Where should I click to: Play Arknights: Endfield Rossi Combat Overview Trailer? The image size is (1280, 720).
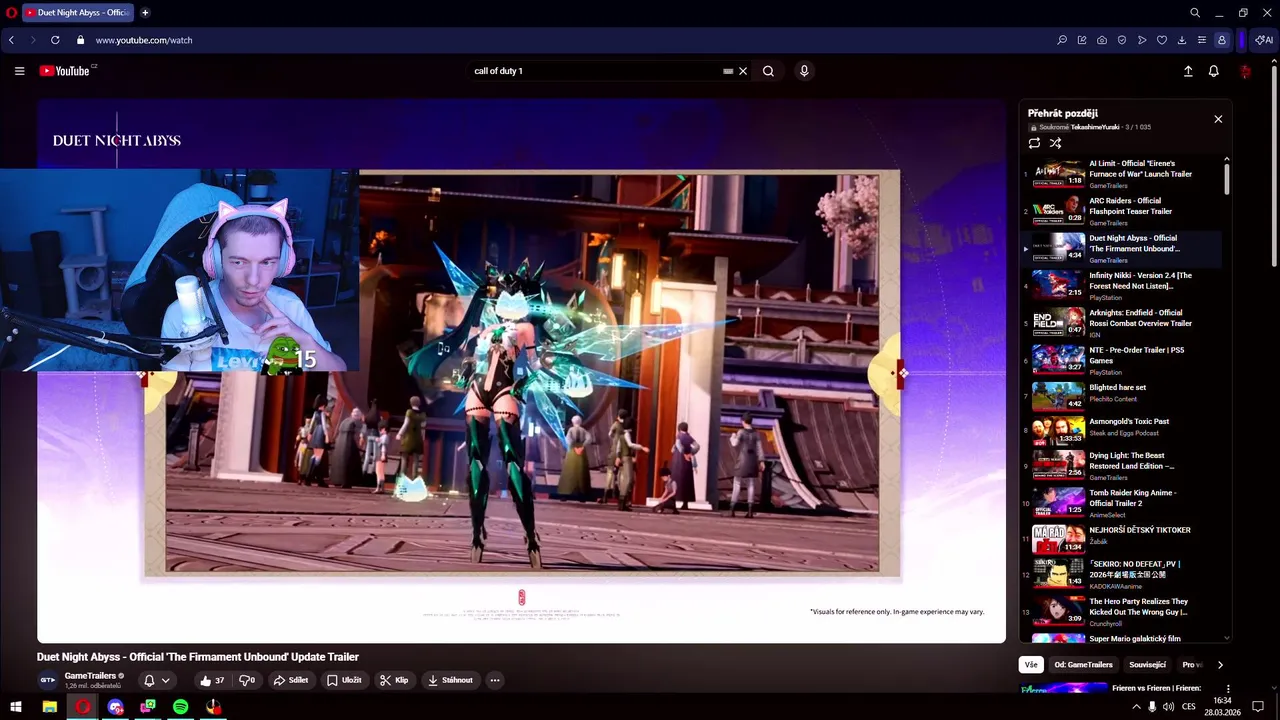pos(1120,323)
